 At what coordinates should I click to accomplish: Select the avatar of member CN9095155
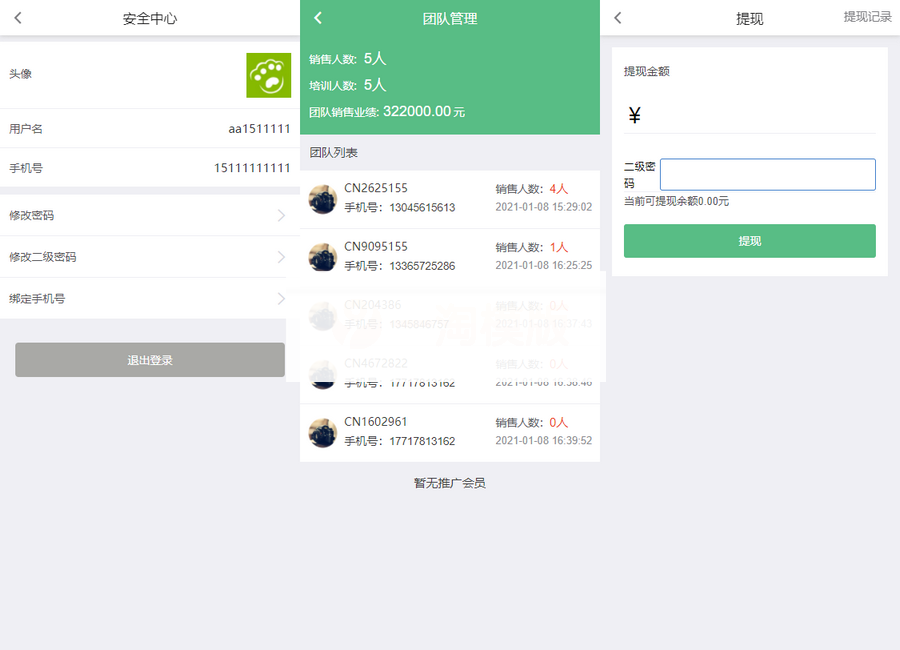(322, 255)
